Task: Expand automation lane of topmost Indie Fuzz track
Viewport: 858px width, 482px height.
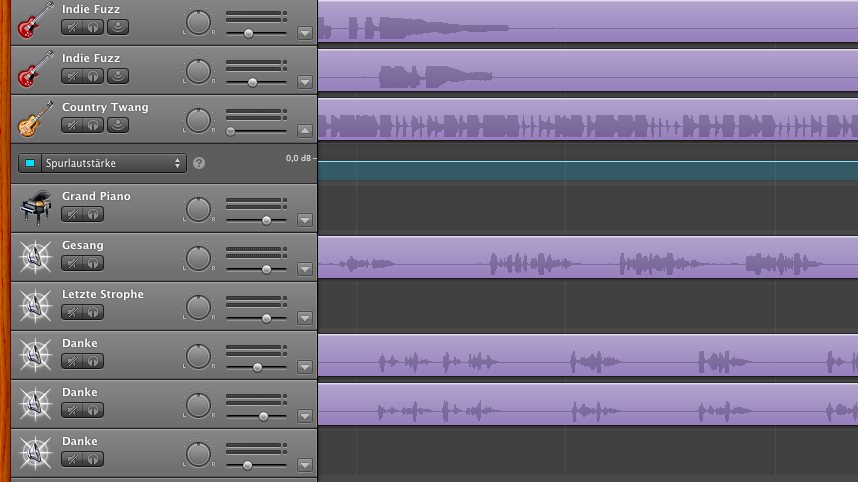Action: click(305, 33)
